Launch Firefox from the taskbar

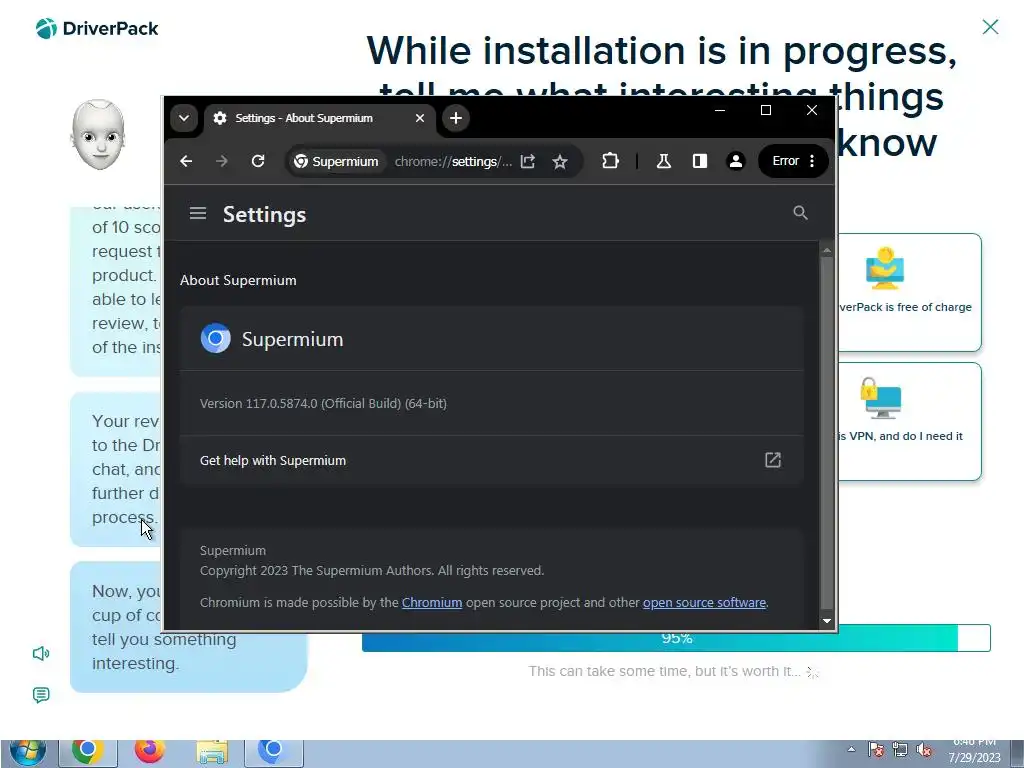pos(150,753)
